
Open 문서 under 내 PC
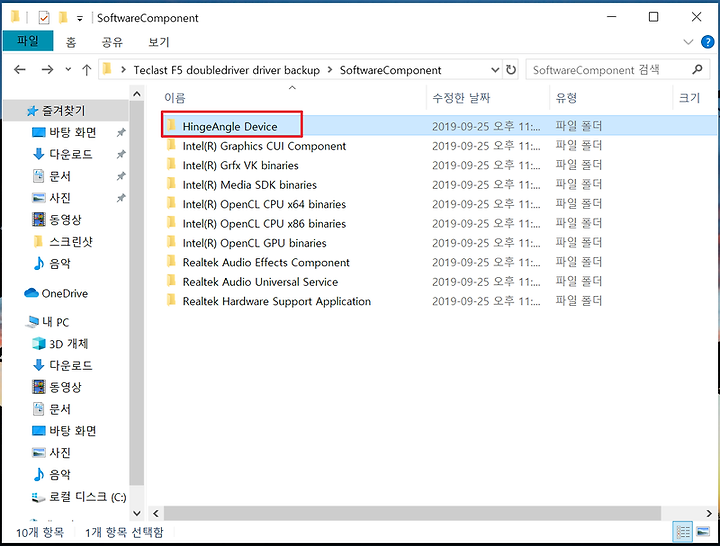pyautogui.click(x=60, y=409)
